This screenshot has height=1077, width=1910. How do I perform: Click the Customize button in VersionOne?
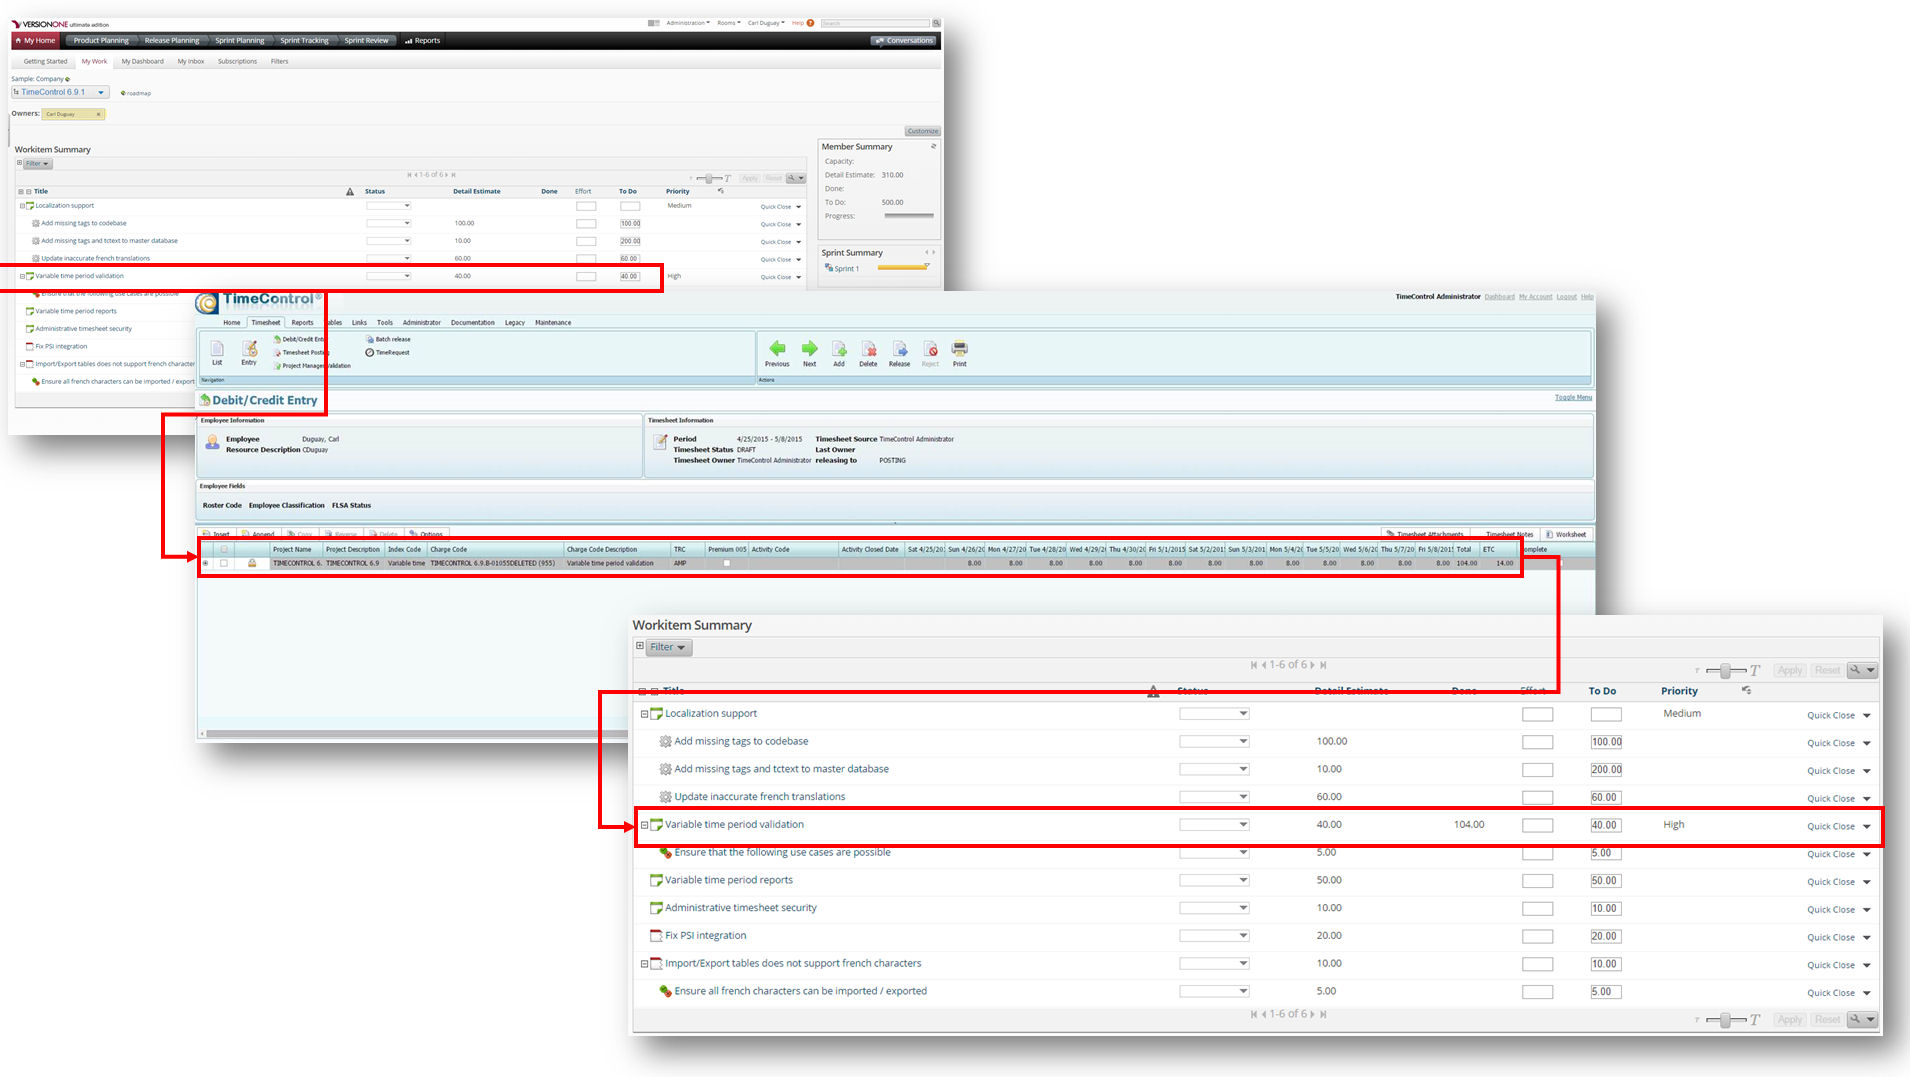923,131
